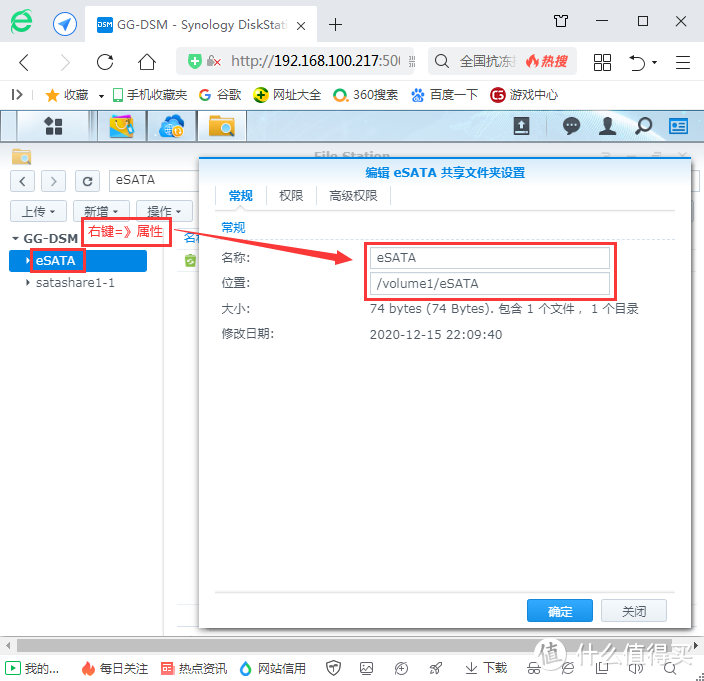Open the 新增 dropdown button
The height and width of the screenshot is (681, 704).
click(101, 211)
